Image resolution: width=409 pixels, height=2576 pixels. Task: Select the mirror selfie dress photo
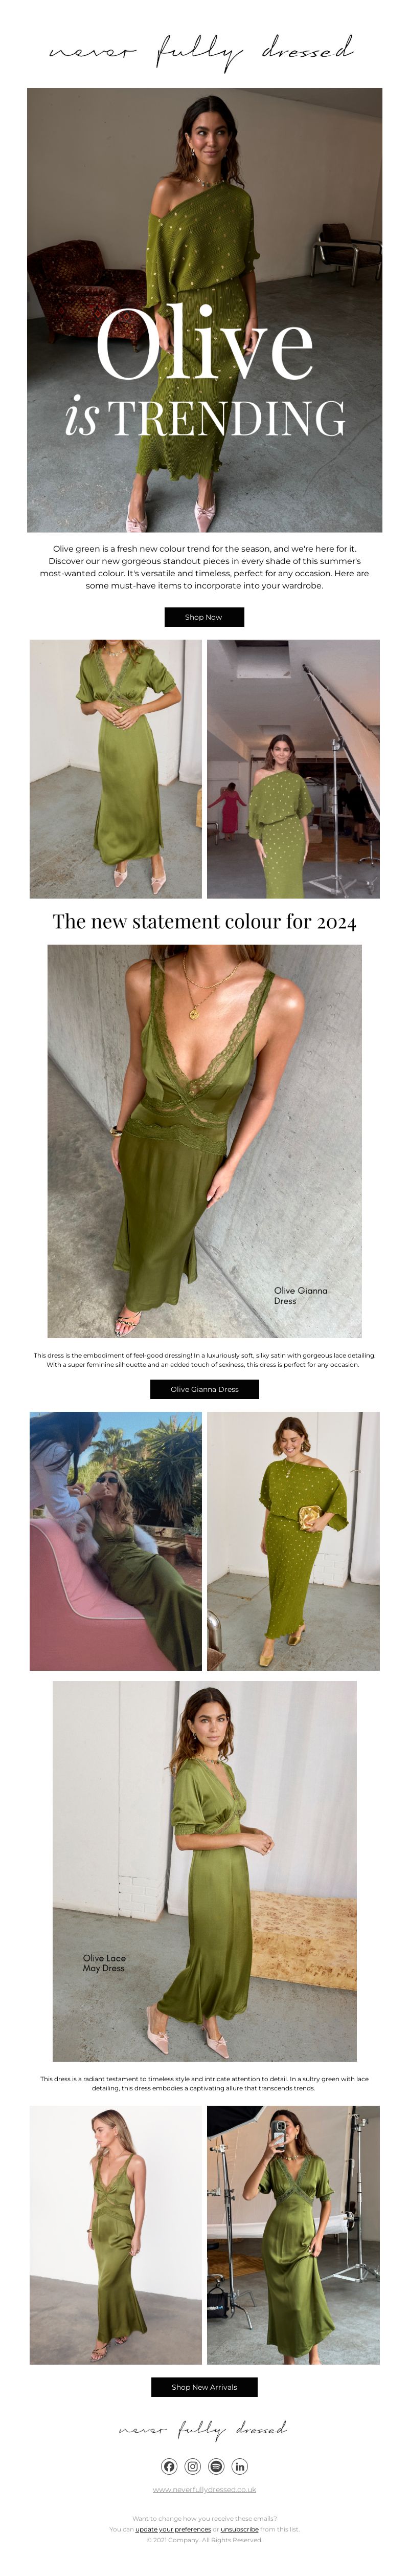293,2235
